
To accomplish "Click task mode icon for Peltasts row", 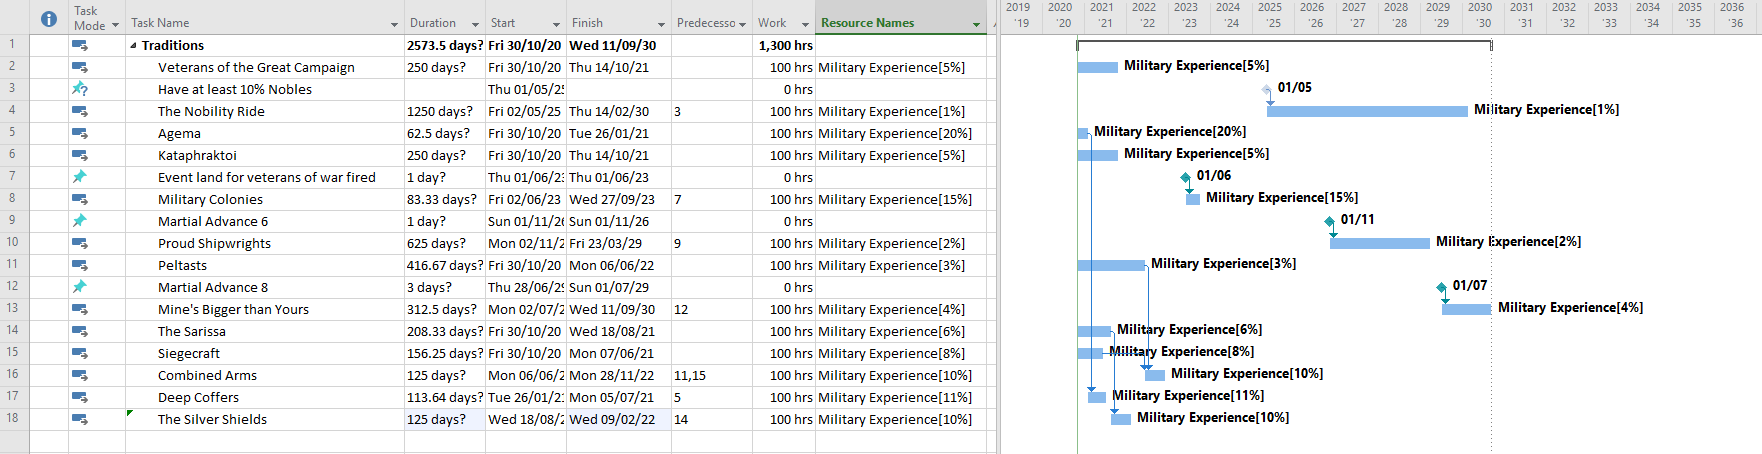I will (x=80, y=266).
